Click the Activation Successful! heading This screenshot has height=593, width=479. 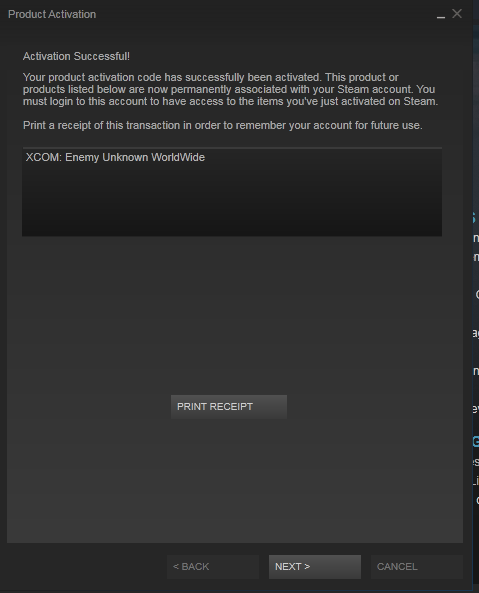tap(76, 56)
